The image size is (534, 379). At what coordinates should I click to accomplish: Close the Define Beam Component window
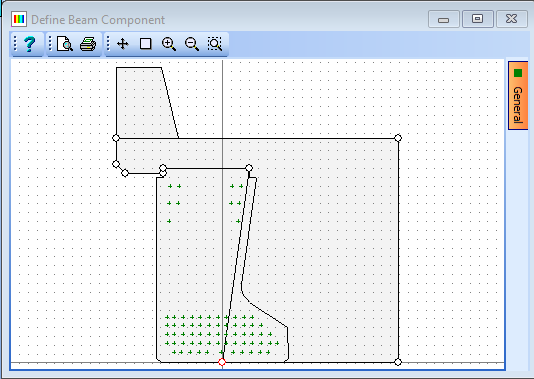(x=512, y=19)
